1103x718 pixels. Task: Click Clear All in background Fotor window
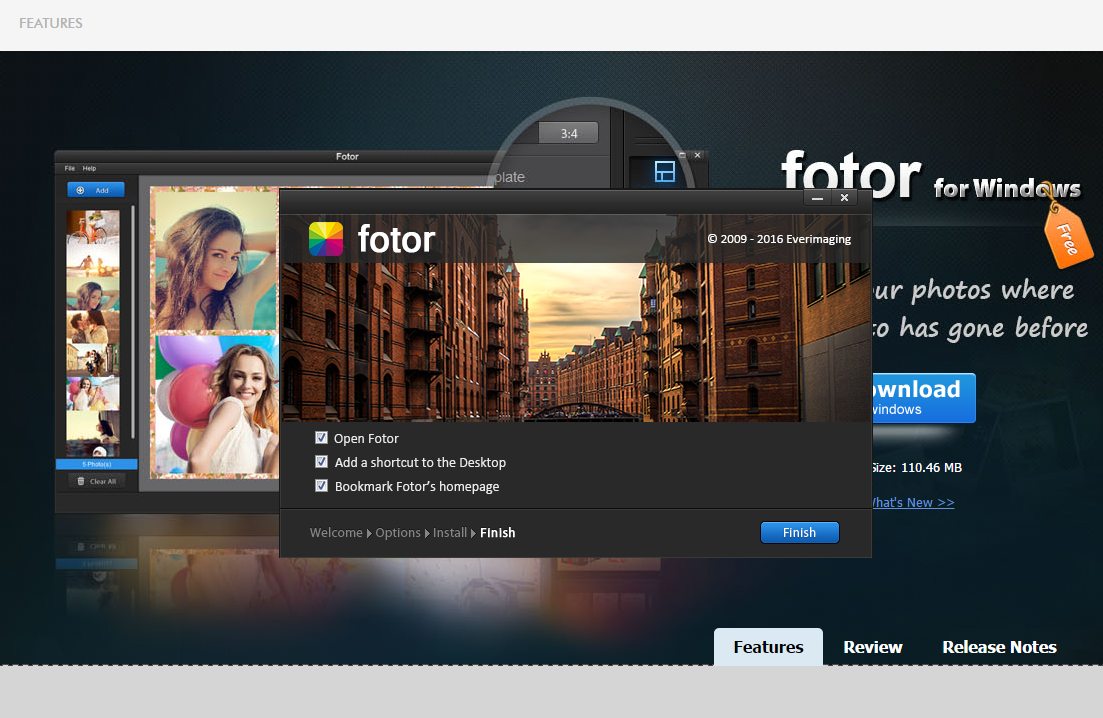[x=96, y=481]
